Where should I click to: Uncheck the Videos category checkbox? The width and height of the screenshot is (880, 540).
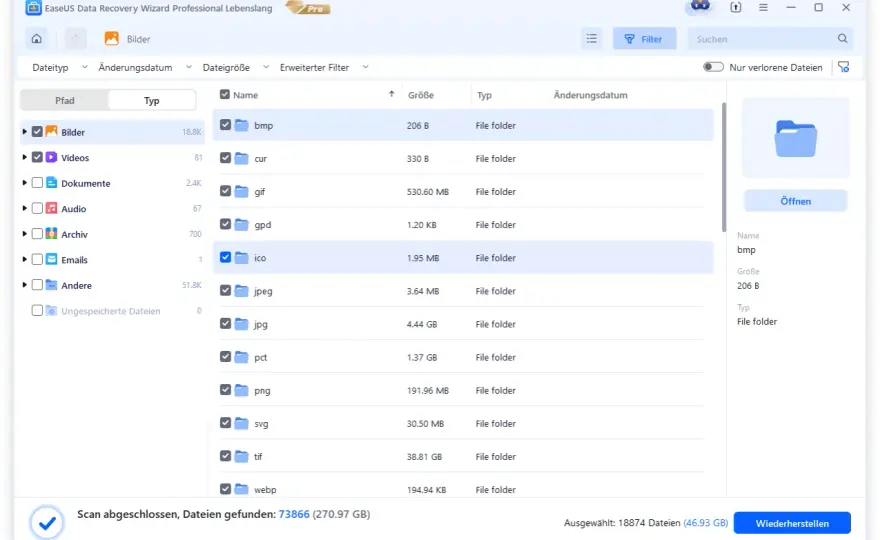(x=37, y=157)
